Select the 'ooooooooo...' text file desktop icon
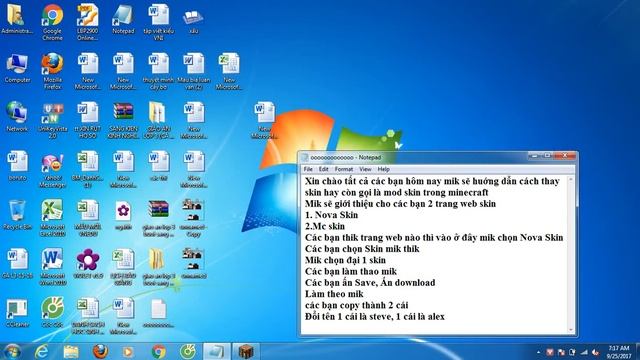This screenshot has width=640, height=360. pos(158,313)
